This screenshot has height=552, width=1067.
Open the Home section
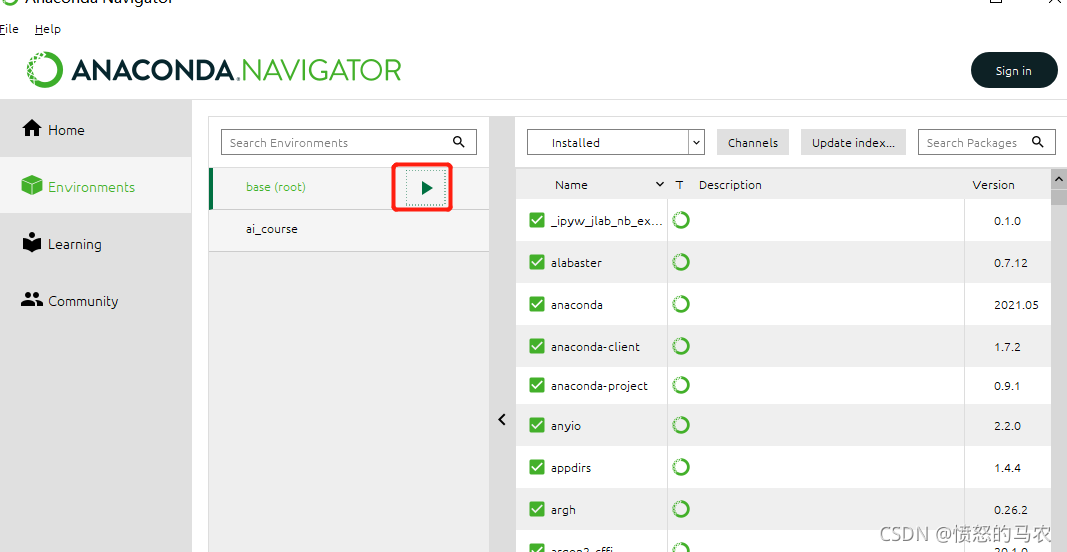[95, 129]
